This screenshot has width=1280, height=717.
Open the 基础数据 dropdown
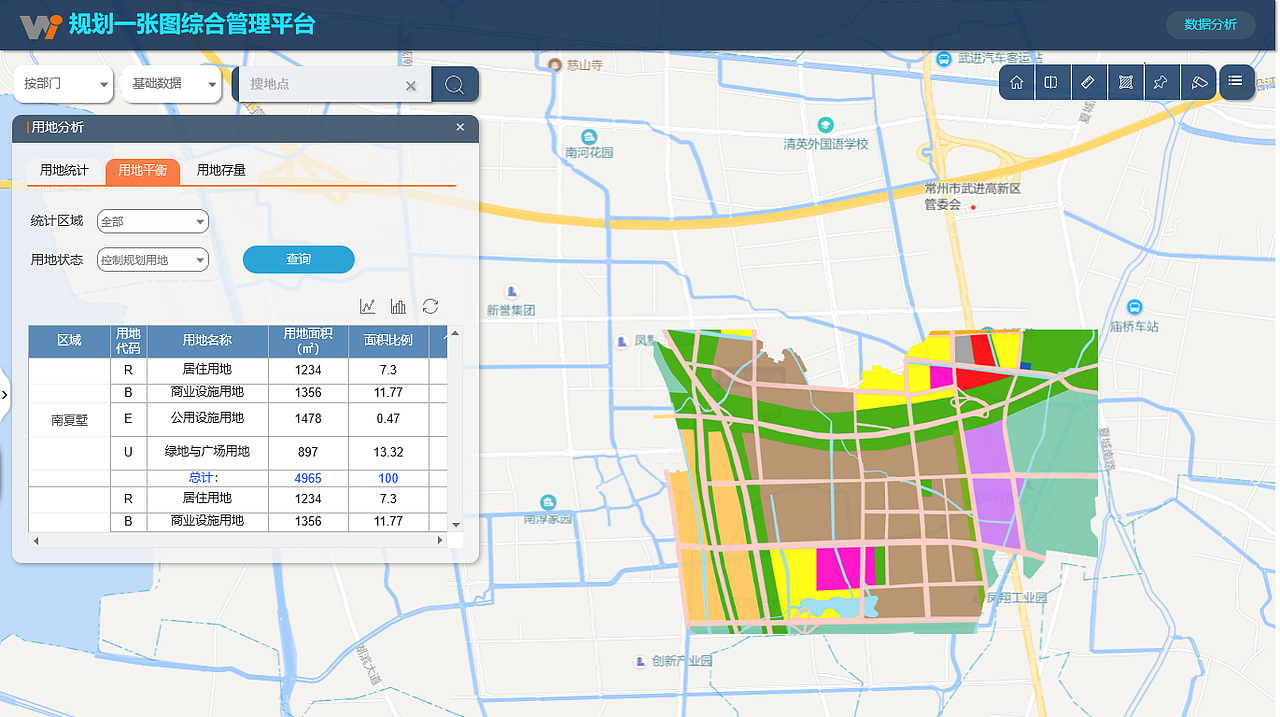tap(170, 84)
